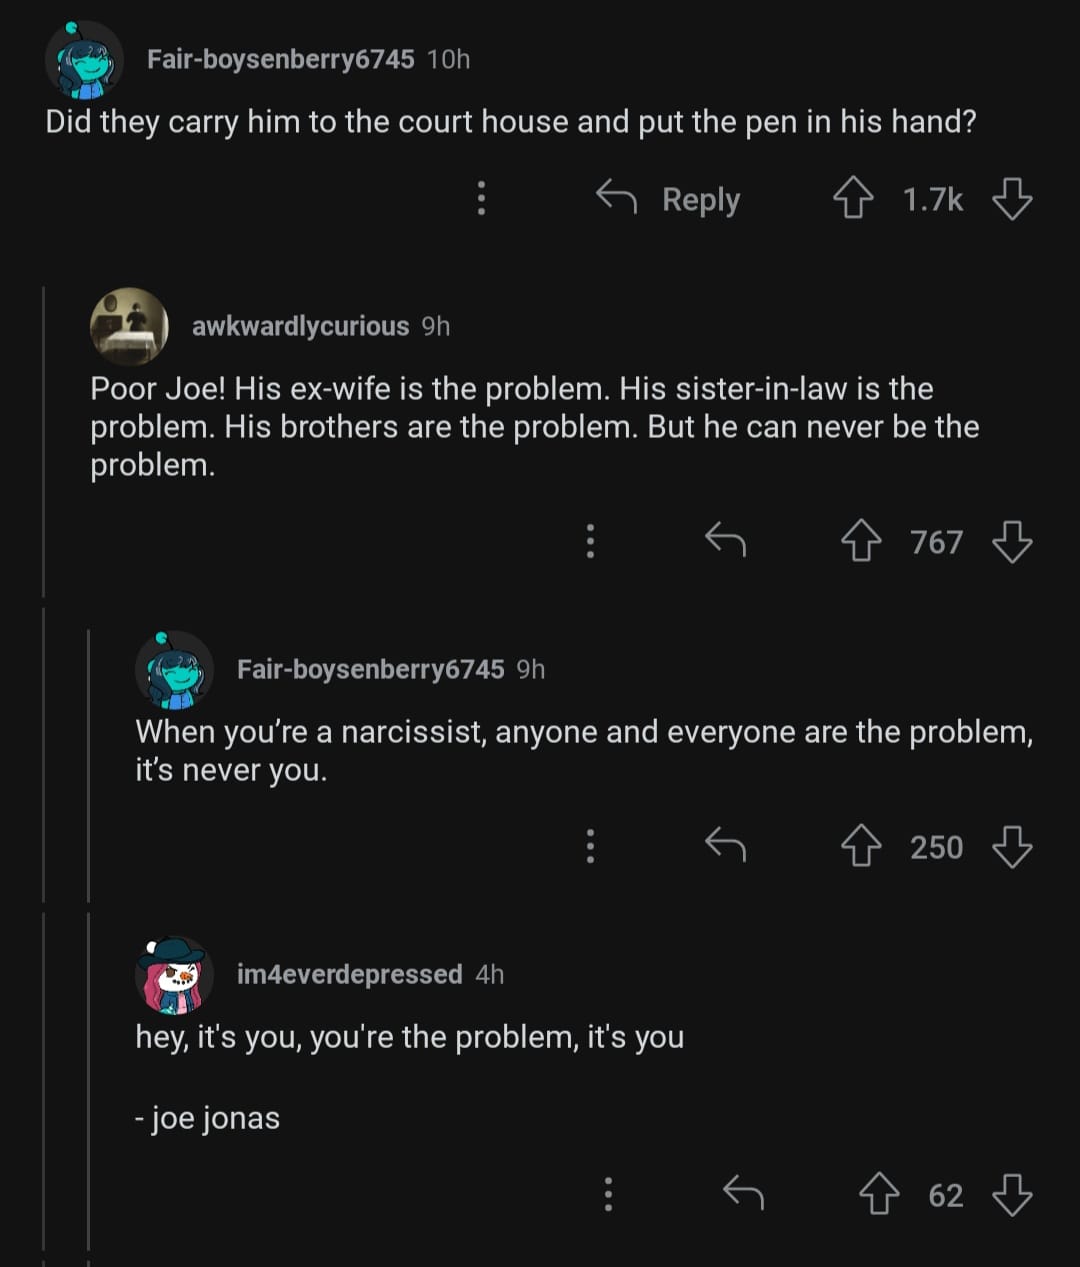Image resolution: width=1080 pixels, height=1267 pixels.
Task: Downvote the comment with 1.7k votes
Action: [x=1012, y=198]
